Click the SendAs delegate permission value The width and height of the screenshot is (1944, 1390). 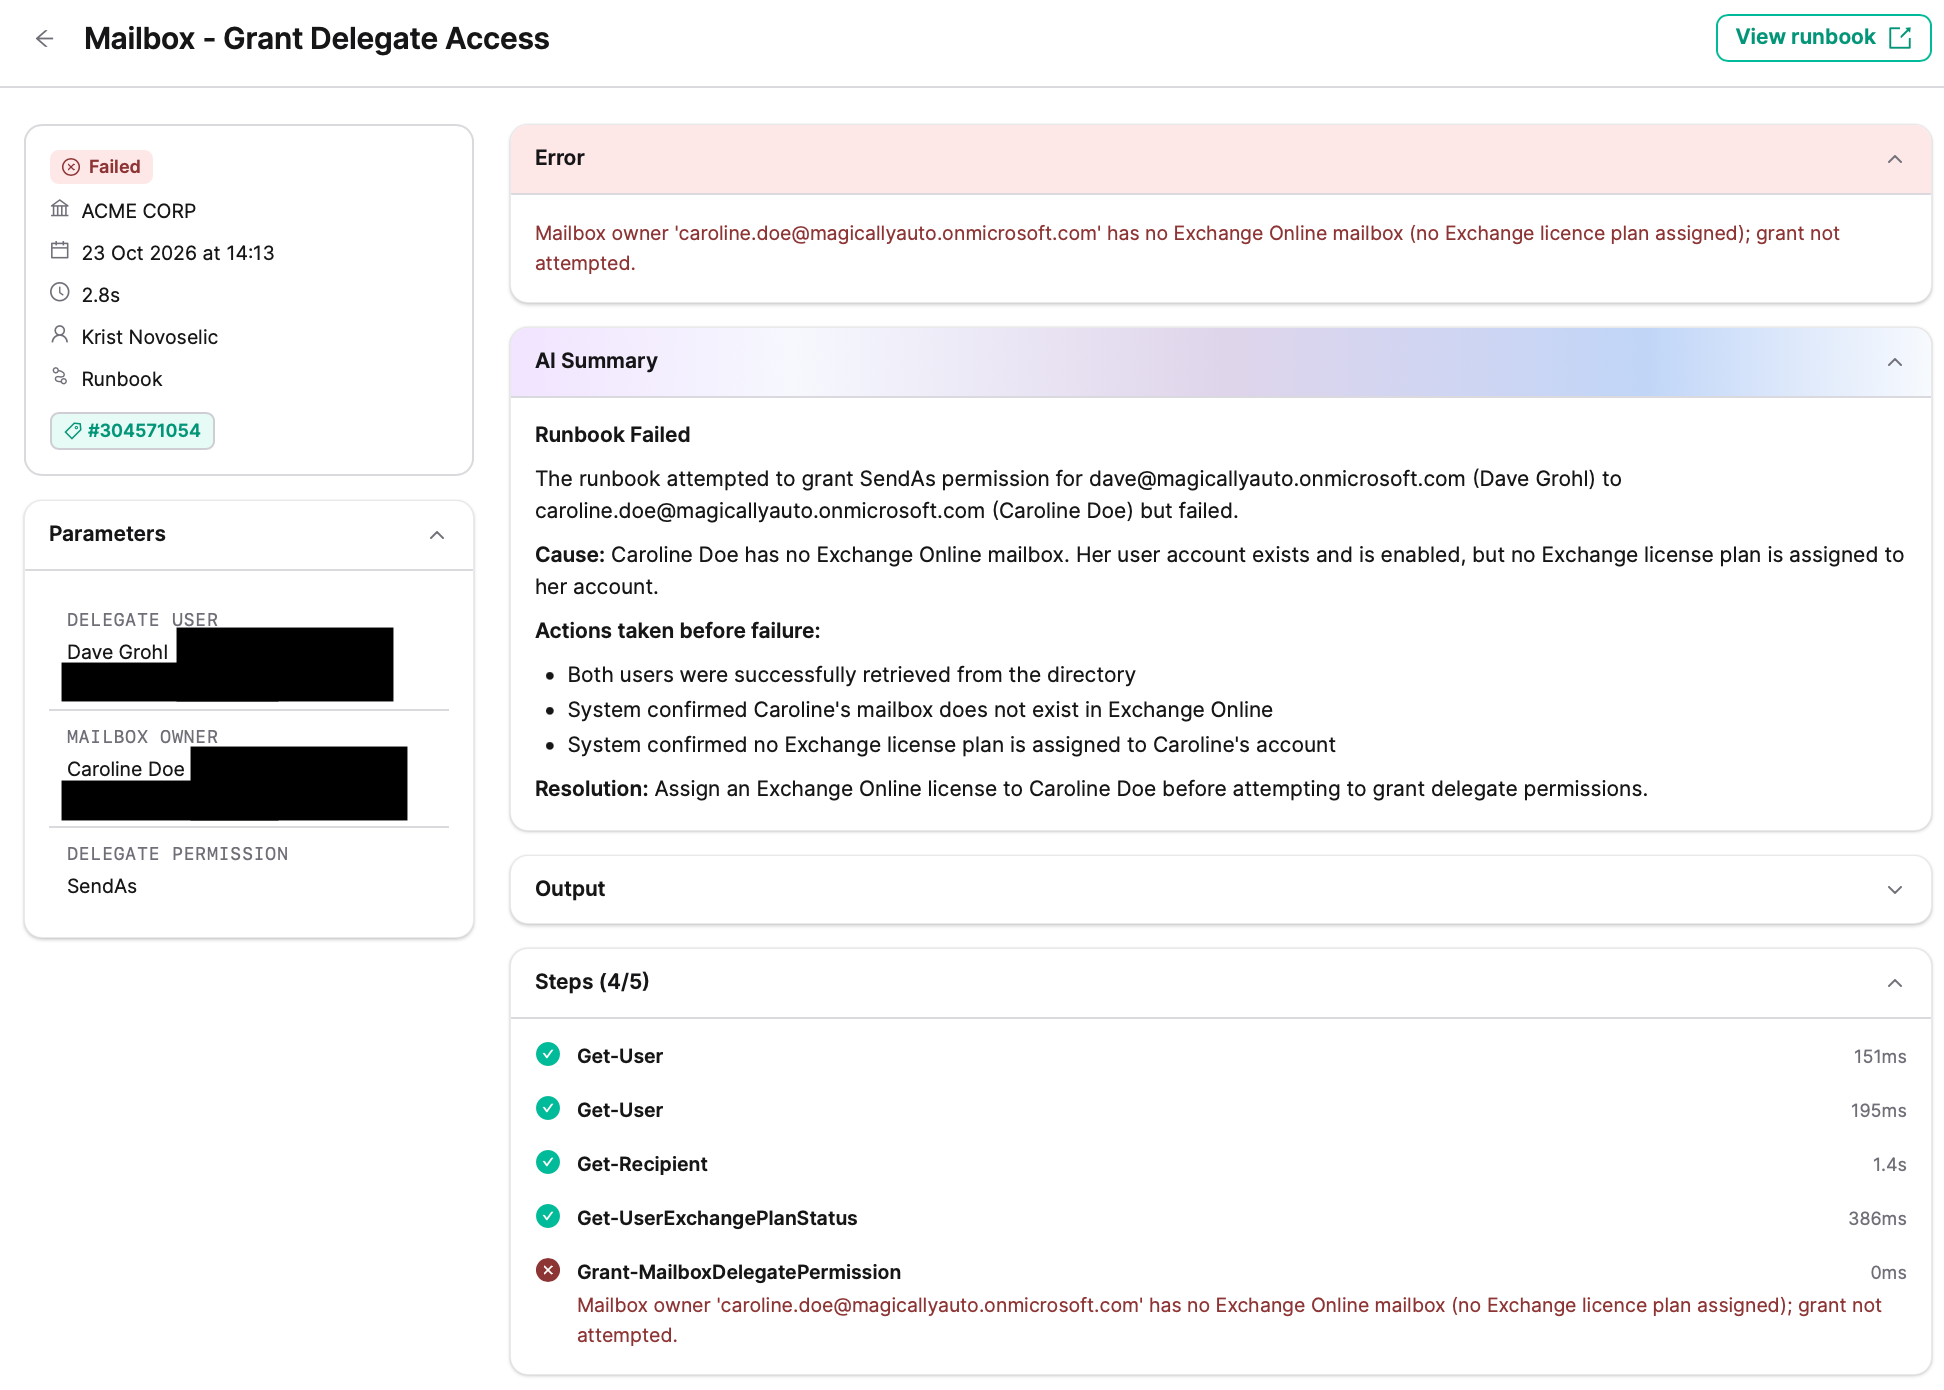(102, 886)
